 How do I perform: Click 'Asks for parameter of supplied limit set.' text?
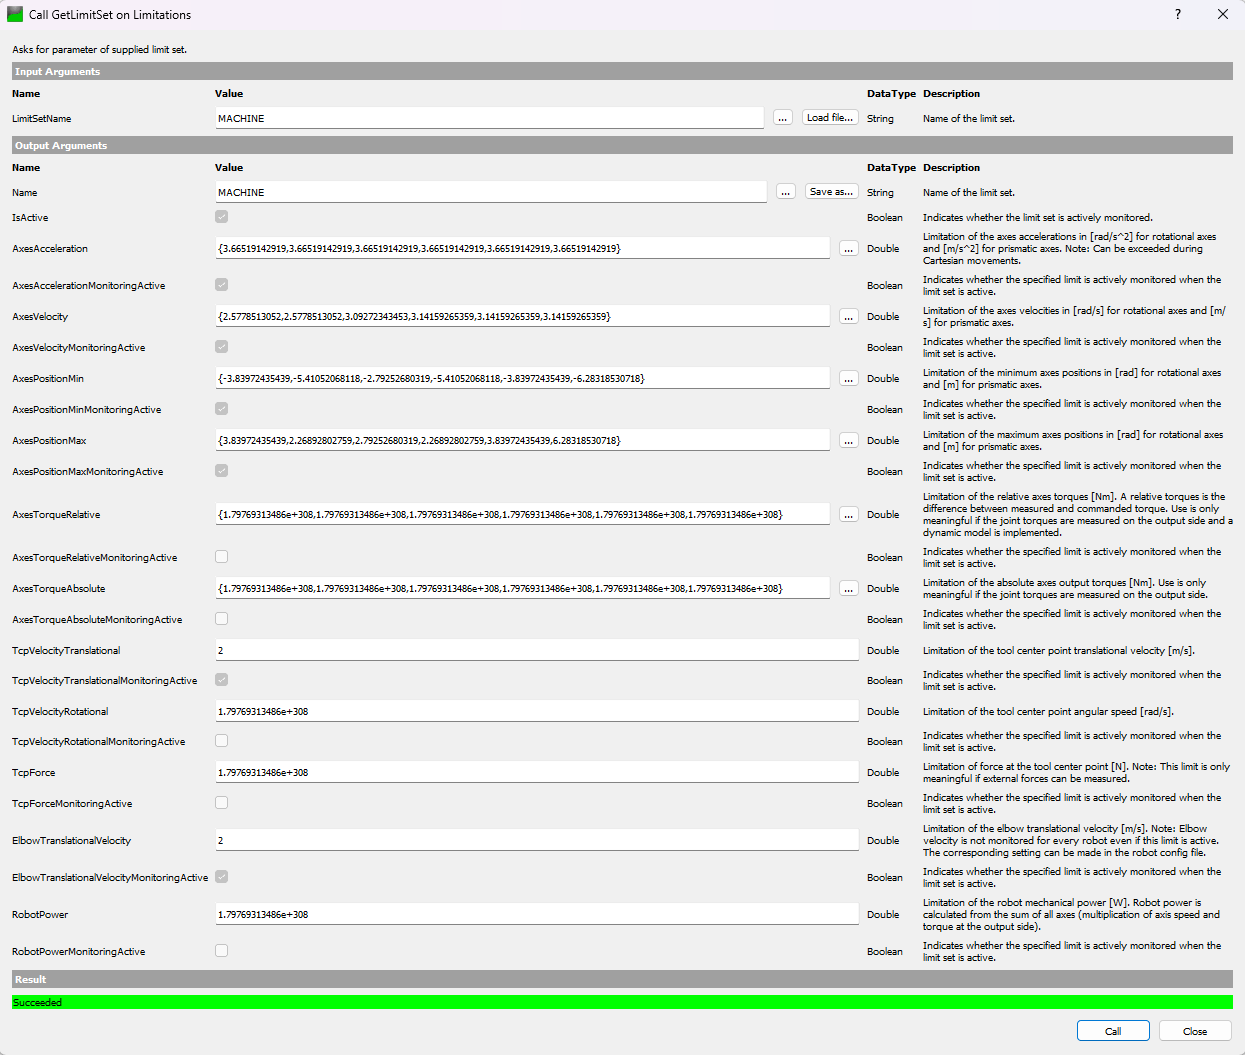coord(99,49)
